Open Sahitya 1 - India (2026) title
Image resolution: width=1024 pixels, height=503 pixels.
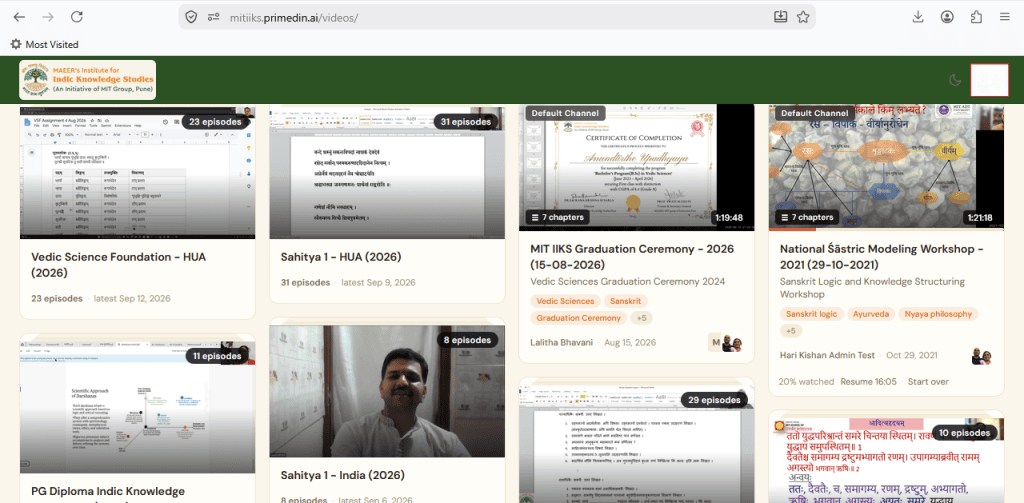(342, 475)
